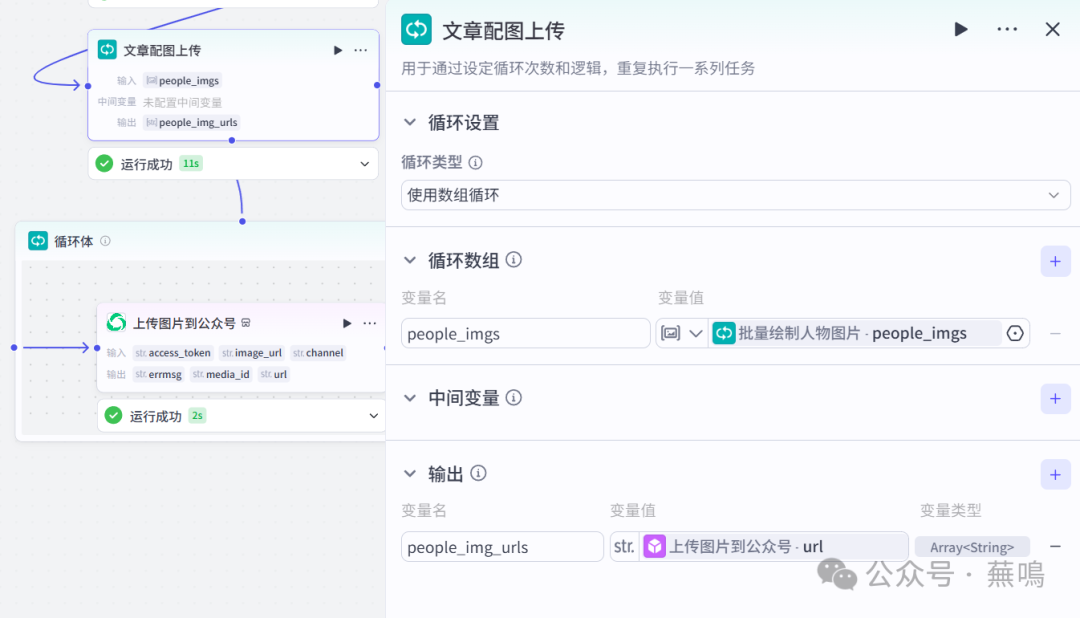
Task: Open variable type selector for people_imgs value
Action: (x=682, y=334)
